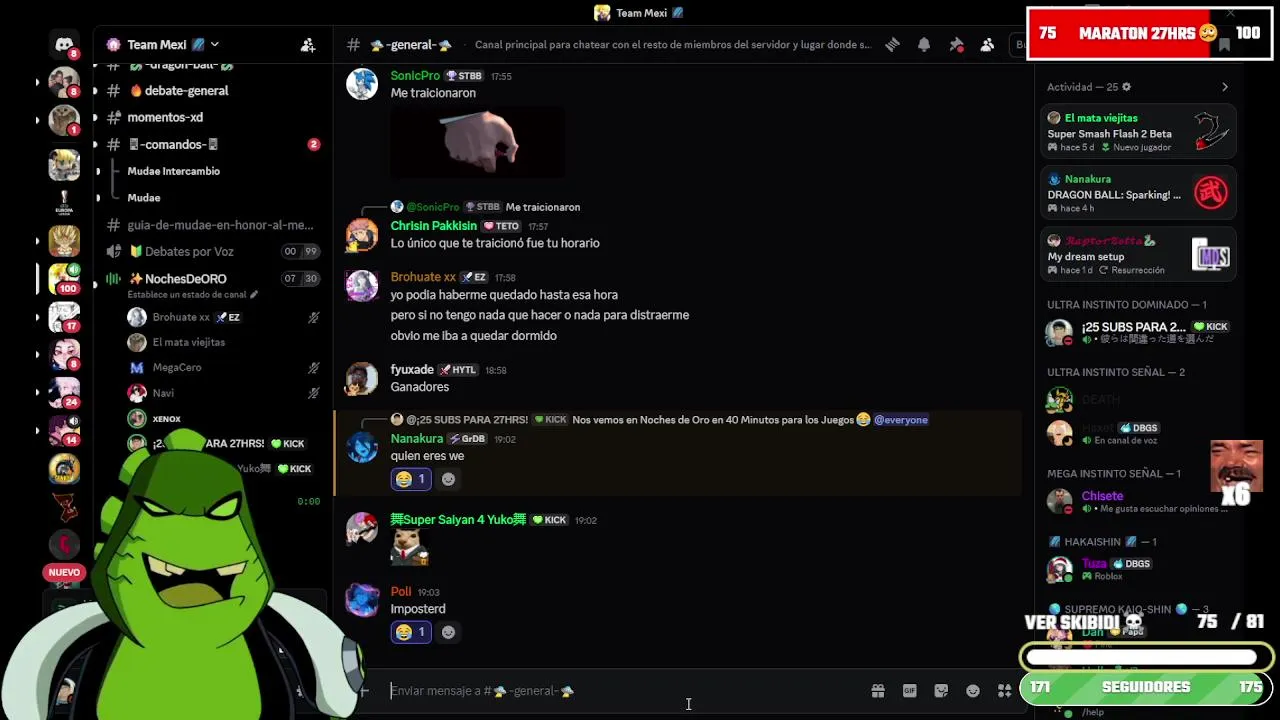
Task: Toggle laughing emoji reaction on Poli's message
Action: [x=411, y=632]
